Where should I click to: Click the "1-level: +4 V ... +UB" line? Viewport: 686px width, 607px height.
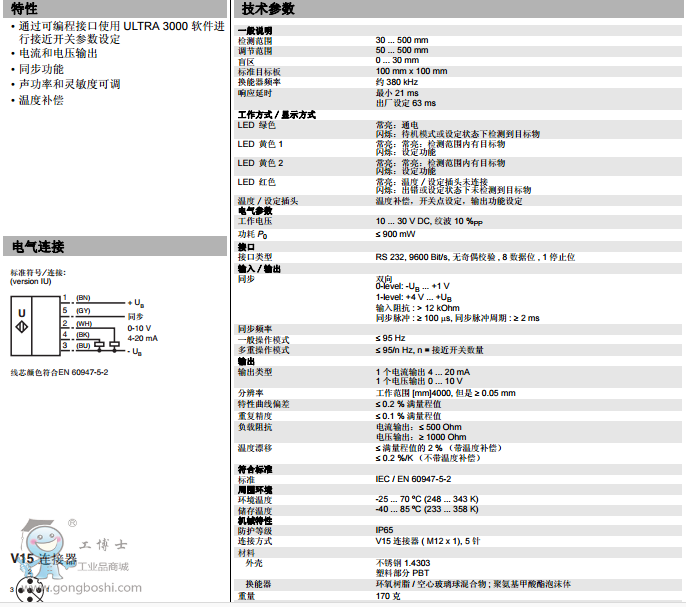(413, 297)
